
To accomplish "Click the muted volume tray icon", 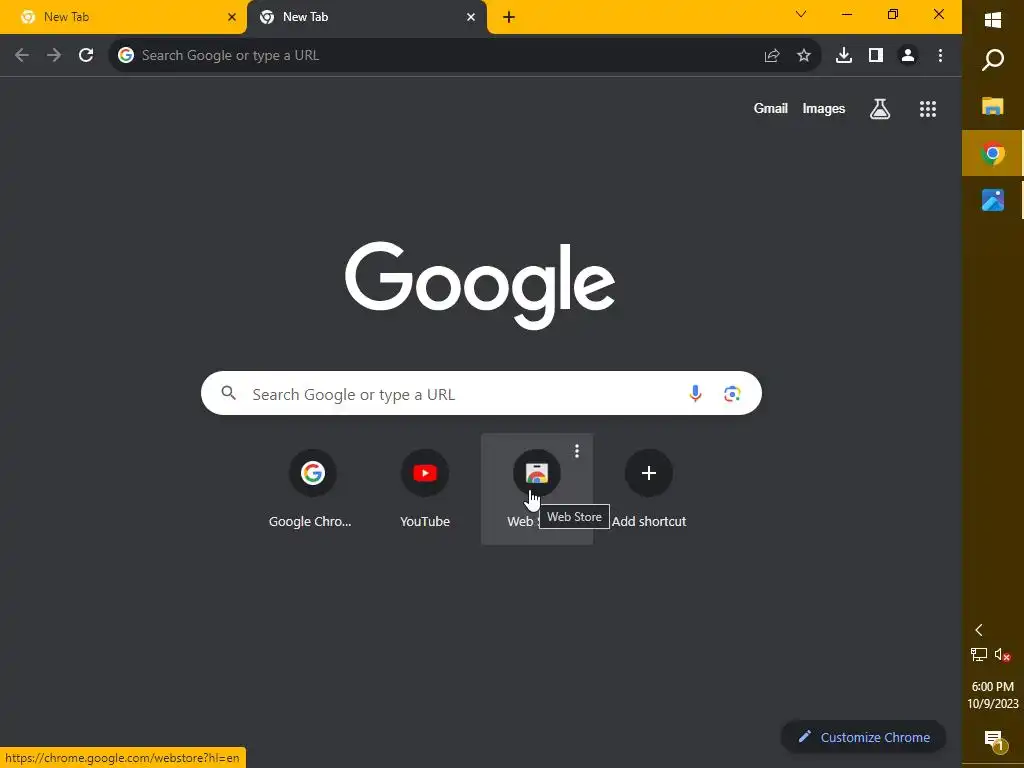I will pos(1002,654).
